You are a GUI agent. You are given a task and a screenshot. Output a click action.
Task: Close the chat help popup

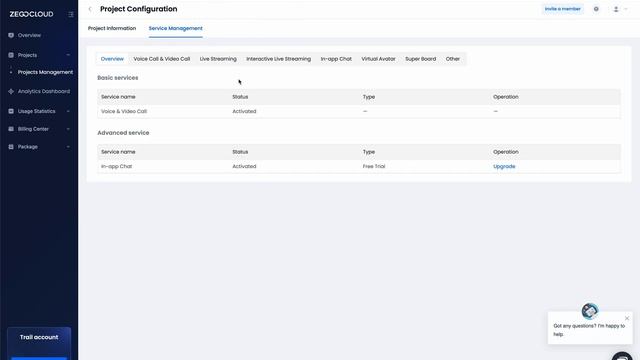coord(627,318)
